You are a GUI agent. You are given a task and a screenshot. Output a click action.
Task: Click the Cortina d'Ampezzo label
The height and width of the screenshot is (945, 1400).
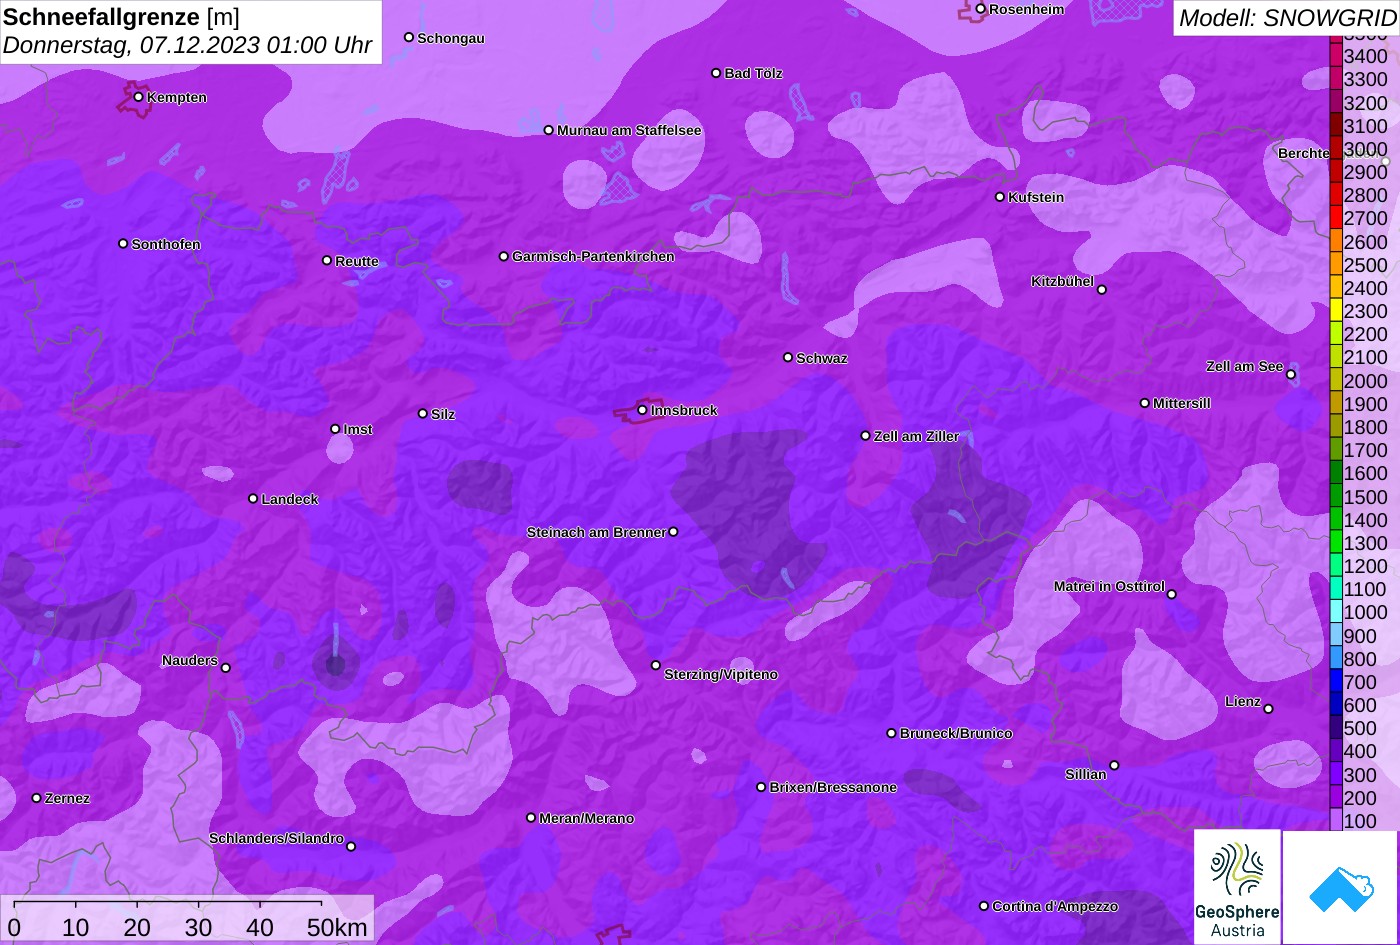coord(1055,906)
